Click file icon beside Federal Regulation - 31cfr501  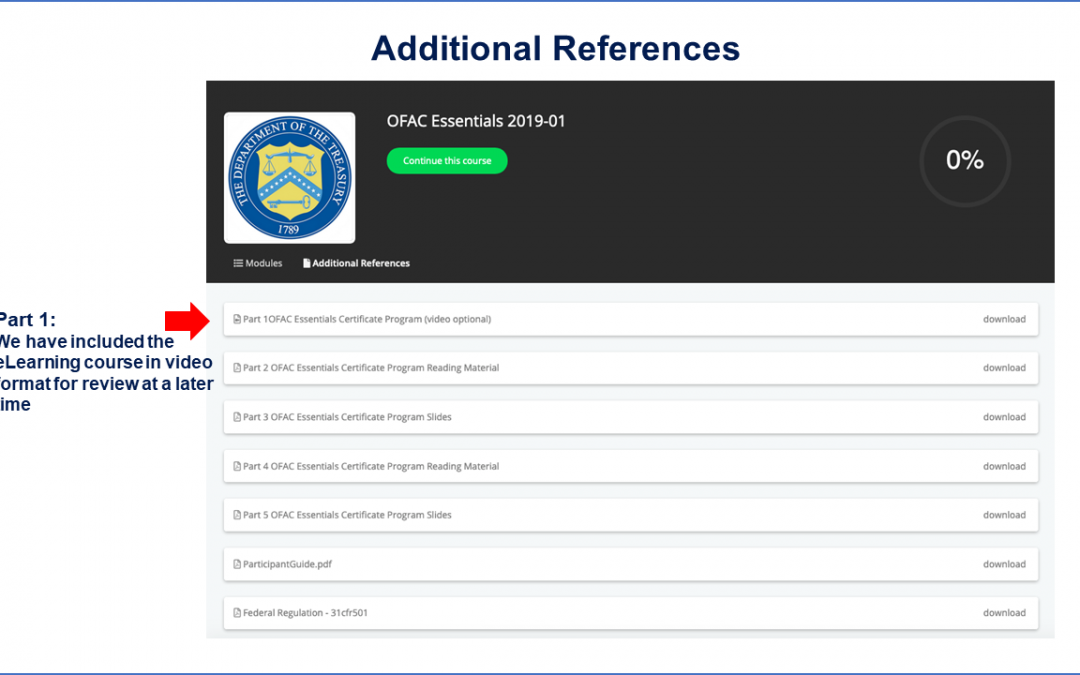point(237,612)
